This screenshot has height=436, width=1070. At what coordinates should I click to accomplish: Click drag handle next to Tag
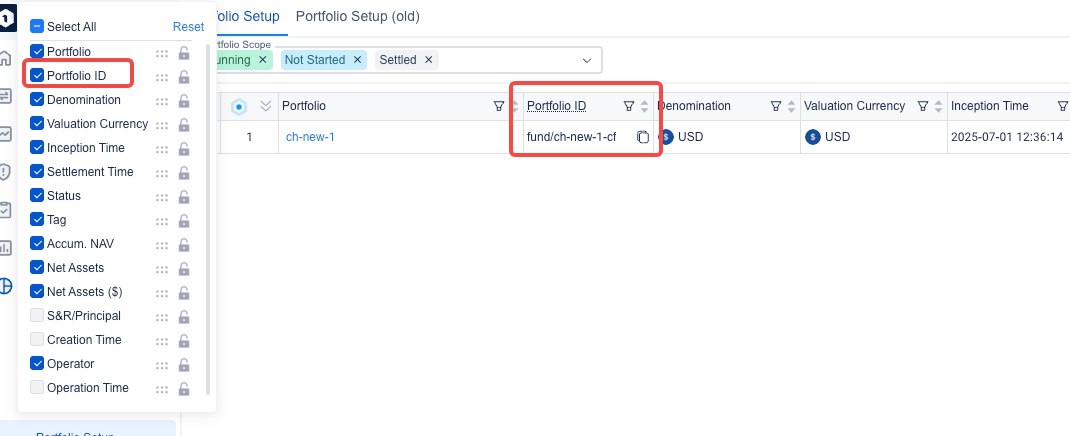tap(162, 220)
